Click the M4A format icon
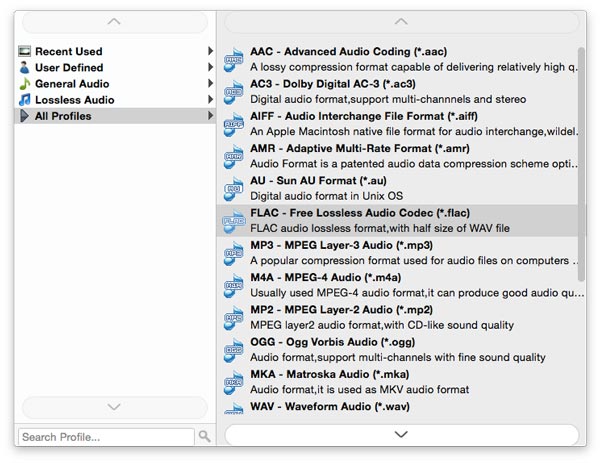 (234, 285)
